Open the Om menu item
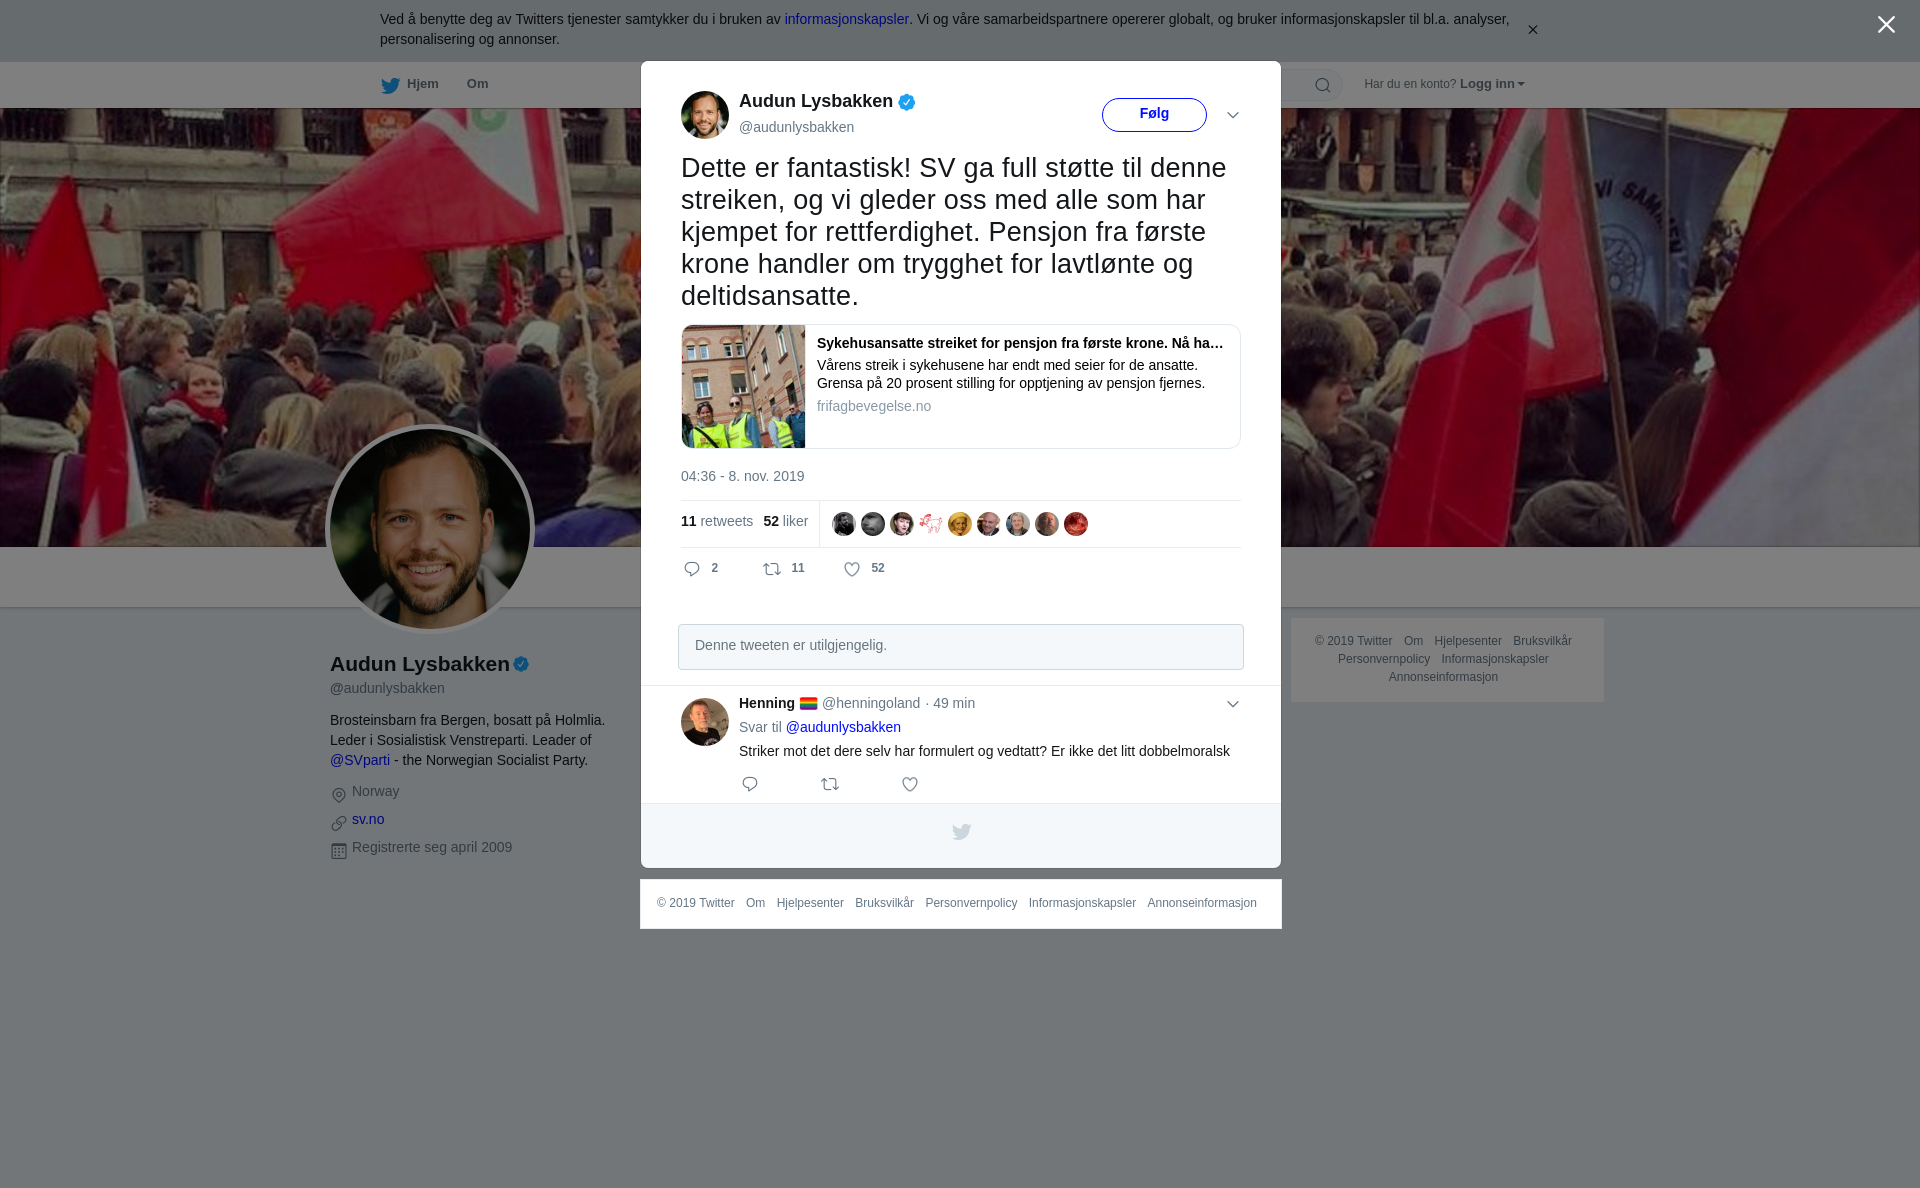This screenshot has height=1188, width=1920. coord(477,84)
